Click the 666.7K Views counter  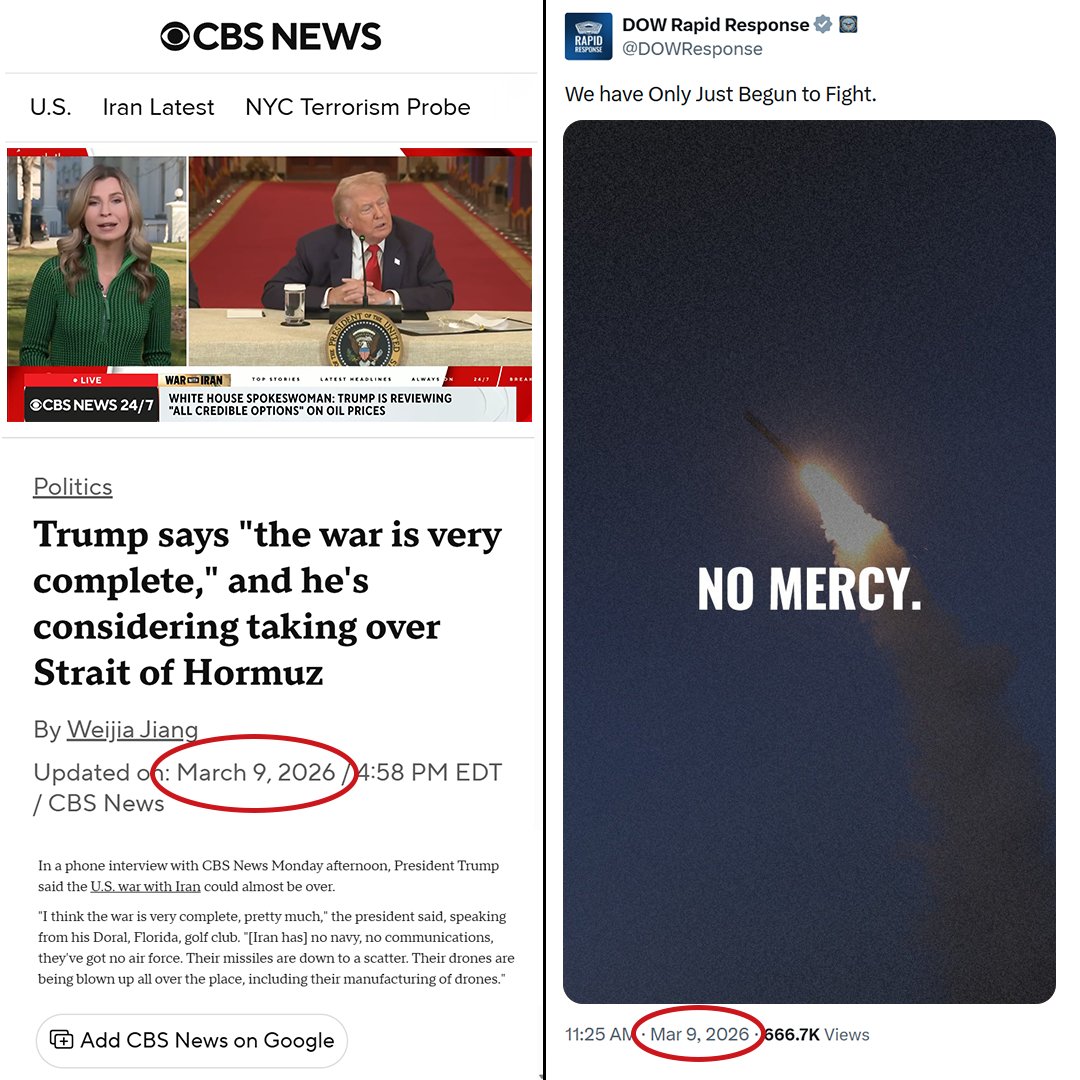click(x=817, y=1035)
